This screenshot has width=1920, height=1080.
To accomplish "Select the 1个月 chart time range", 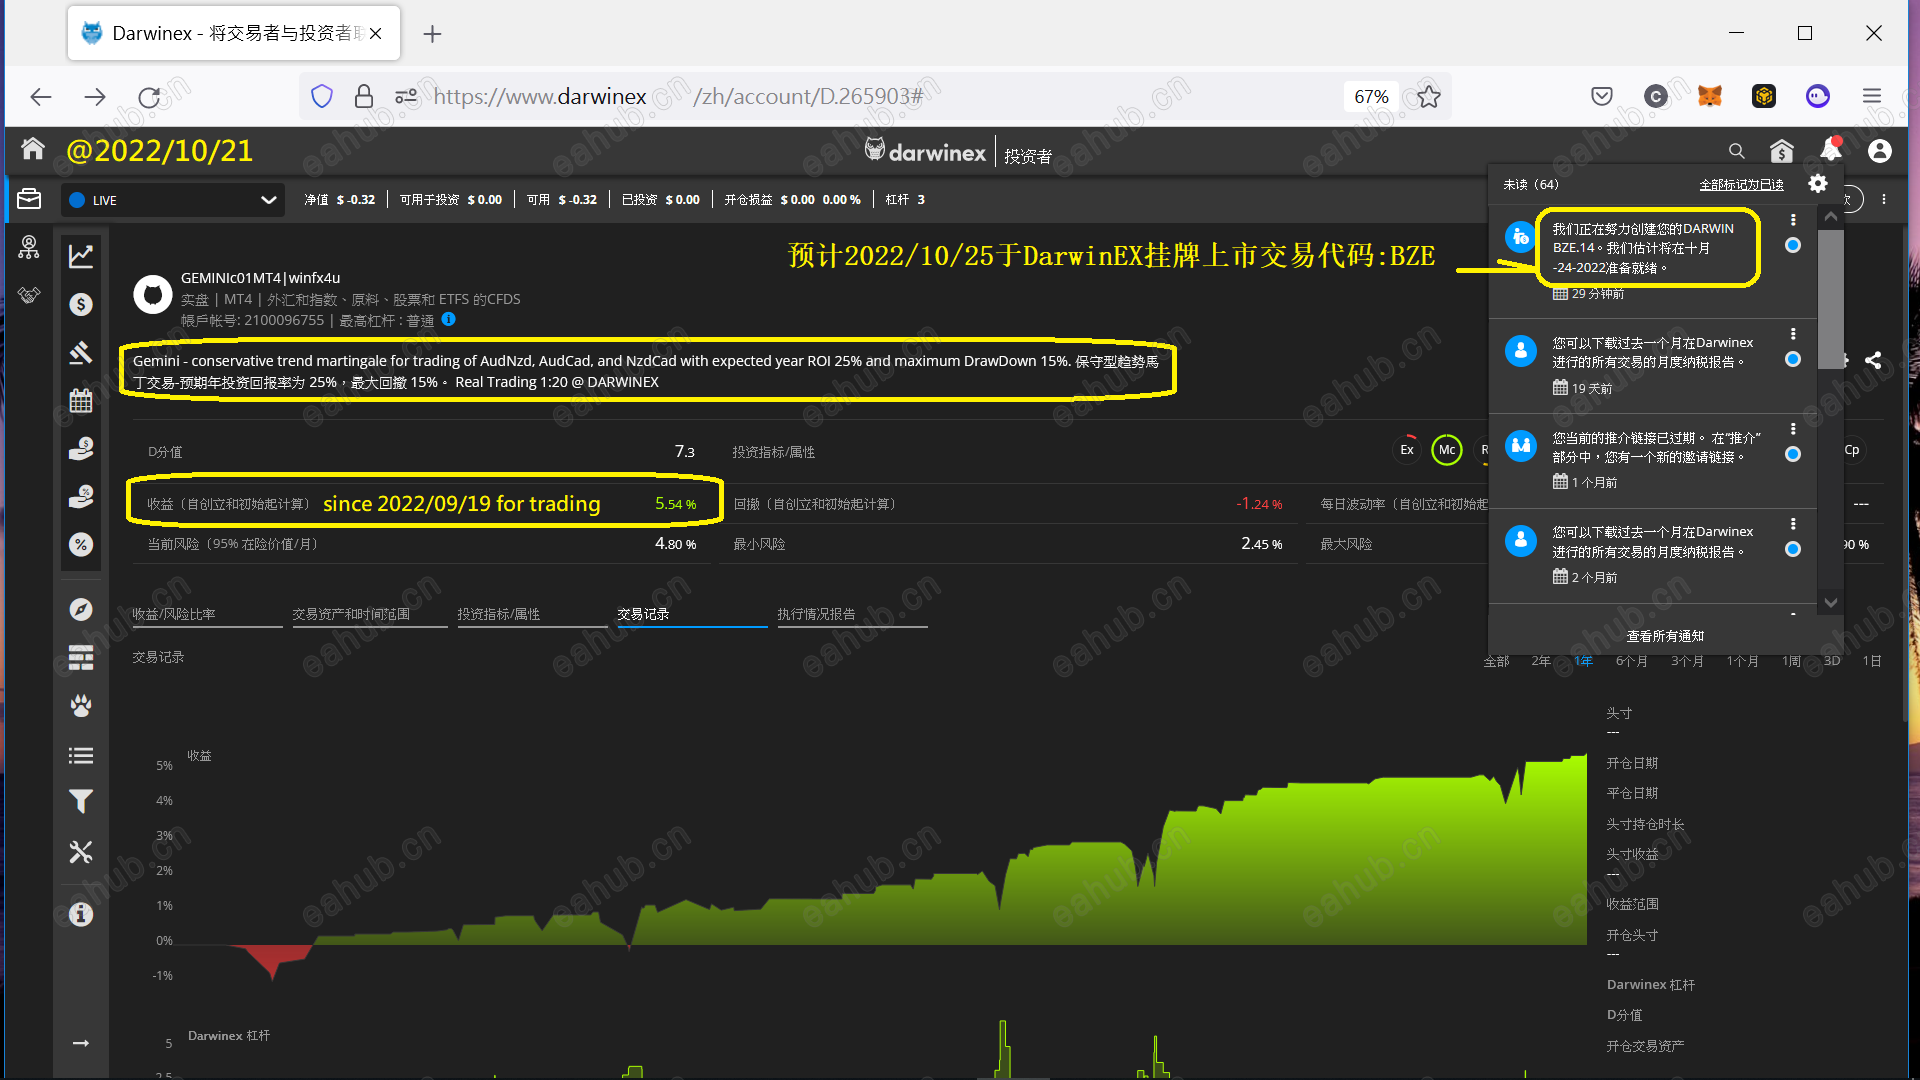I will coord(1742,661).
